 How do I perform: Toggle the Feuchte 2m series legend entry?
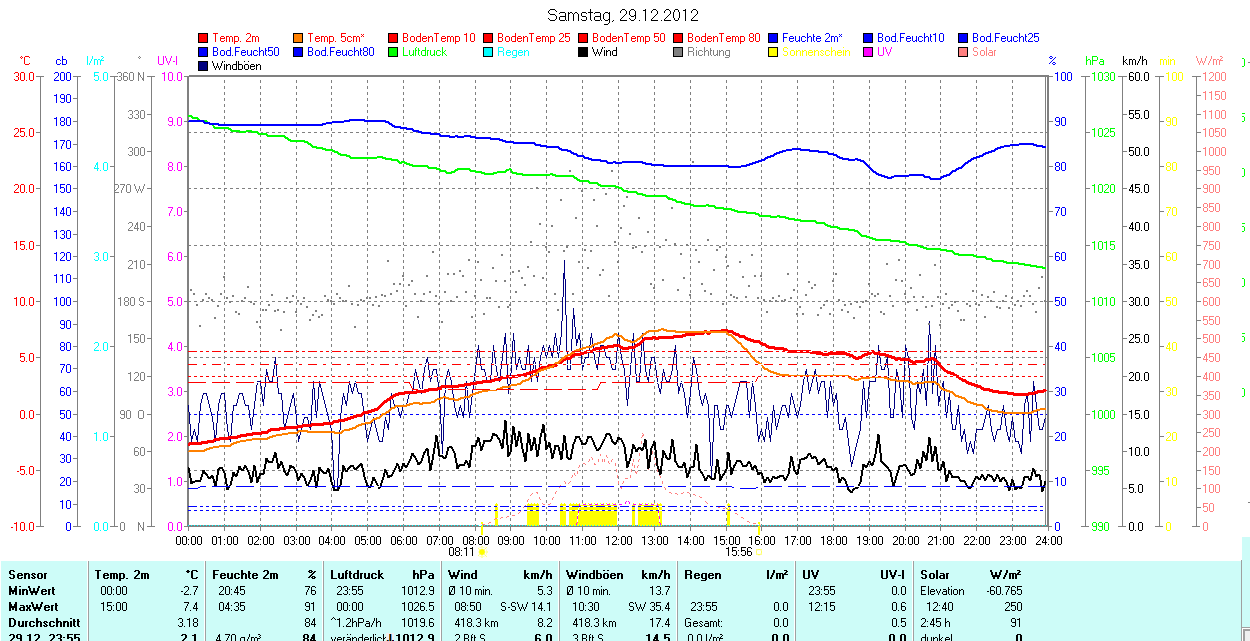pos(813,38)
